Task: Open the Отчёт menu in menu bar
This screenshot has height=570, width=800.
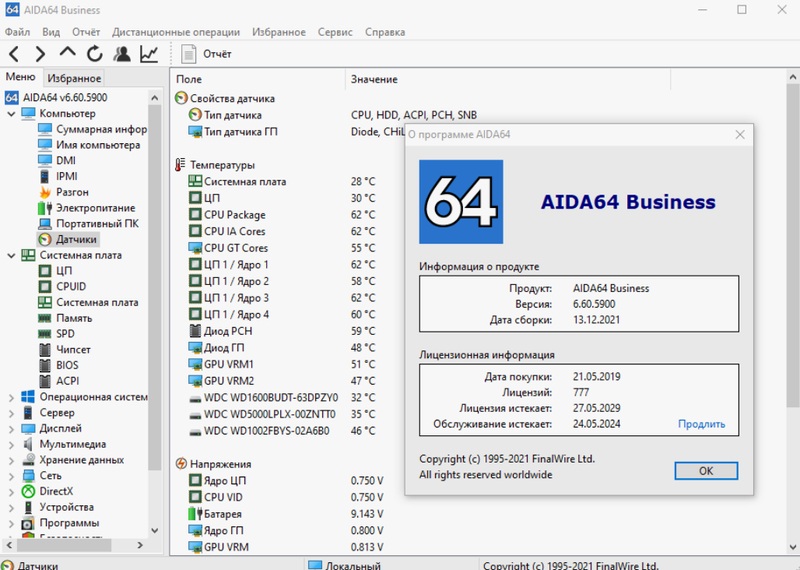Action: click(86, 32)
